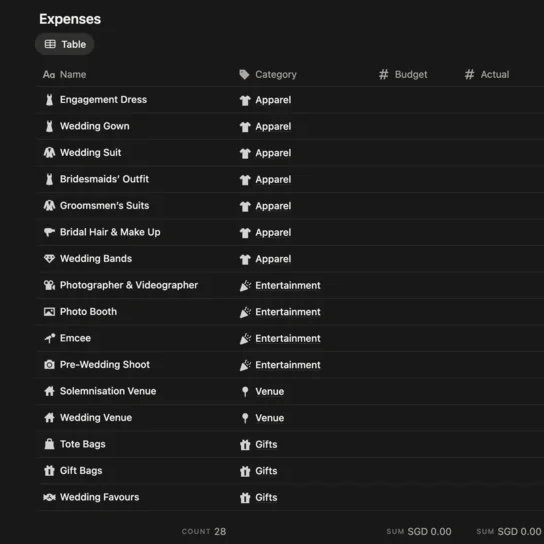
Task: Click the Budget cell for Wedding Venue
Action: tap(415, 418)
